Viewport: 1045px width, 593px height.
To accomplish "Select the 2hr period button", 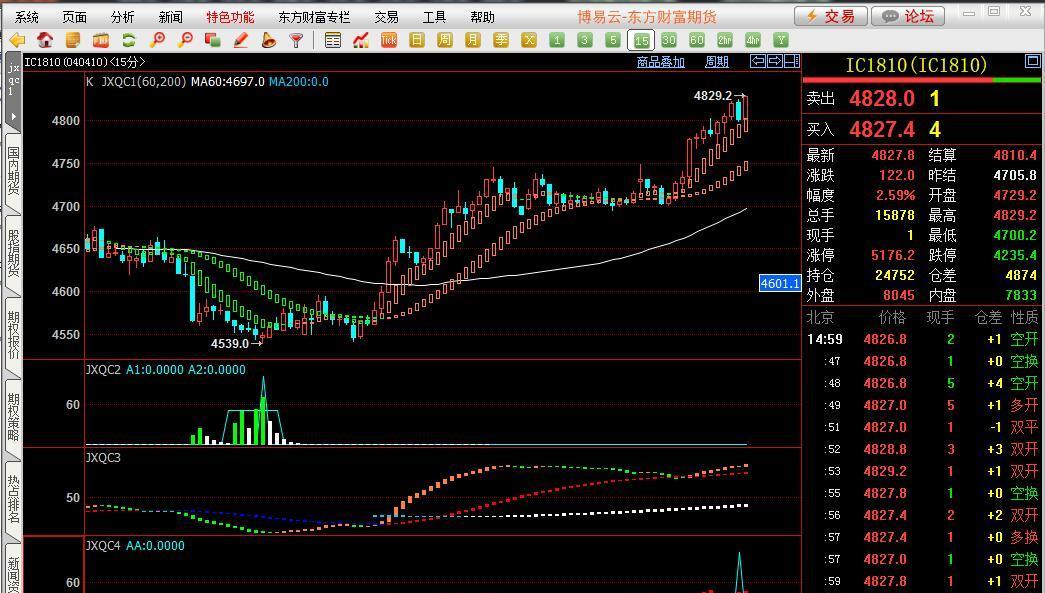I will [725, 40].
